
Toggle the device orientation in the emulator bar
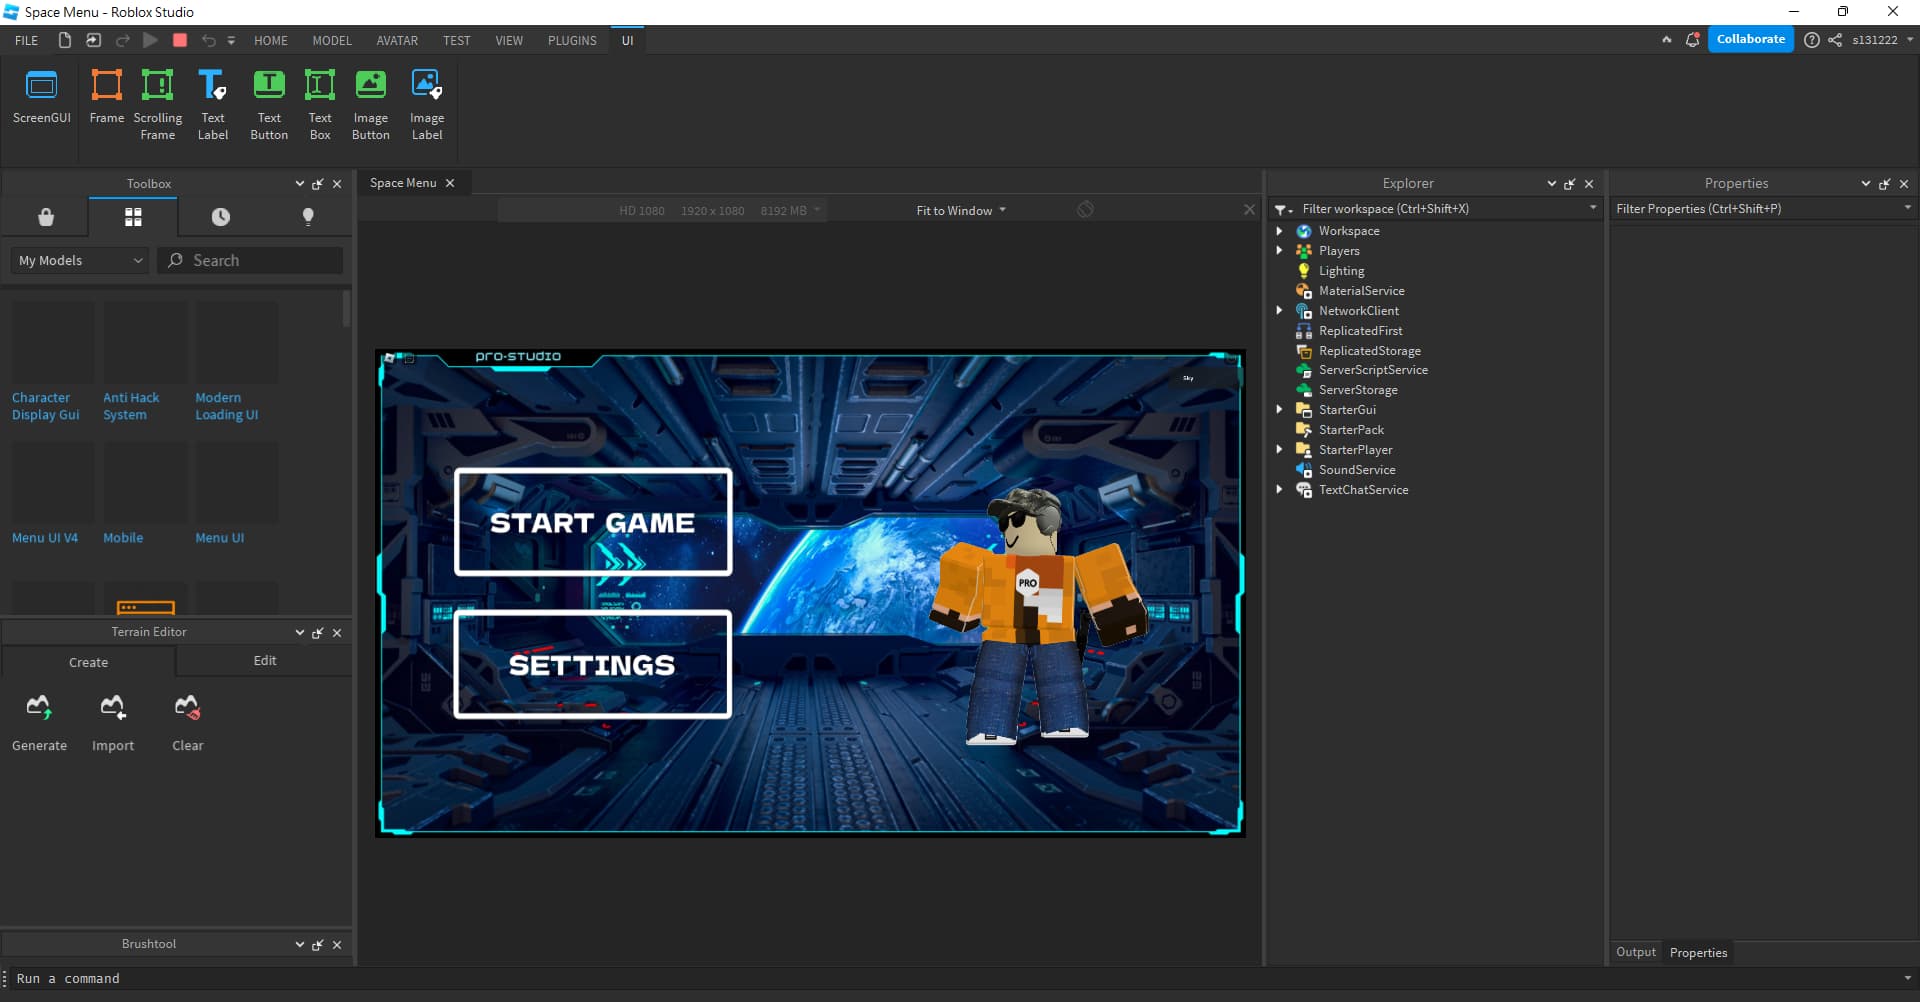[1086, 209]
